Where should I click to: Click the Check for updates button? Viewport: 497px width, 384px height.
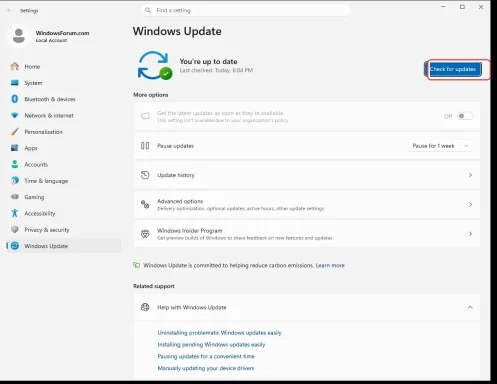coord(454,69)
